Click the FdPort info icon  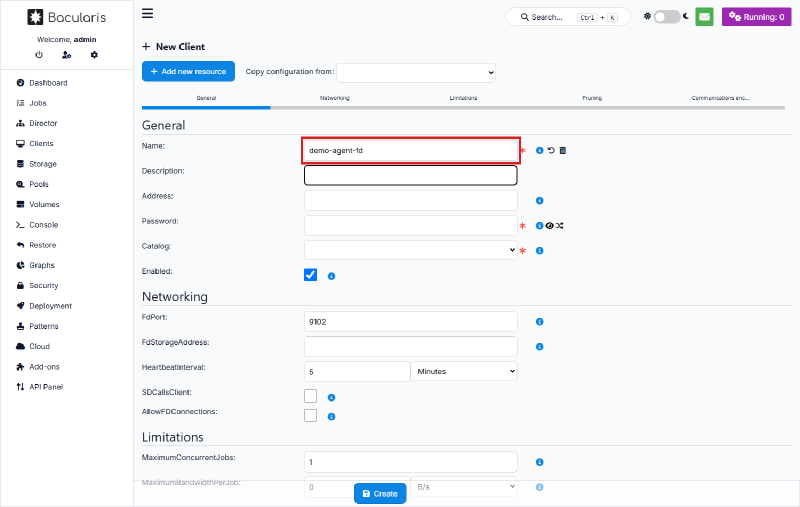539,321
